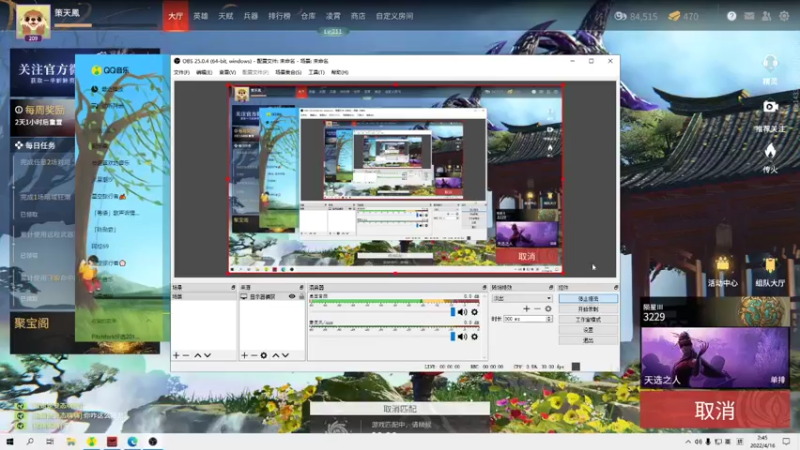Move source up in OBS Sources panel
Viewport: 800px width, 450px height.
pos(276,355)
